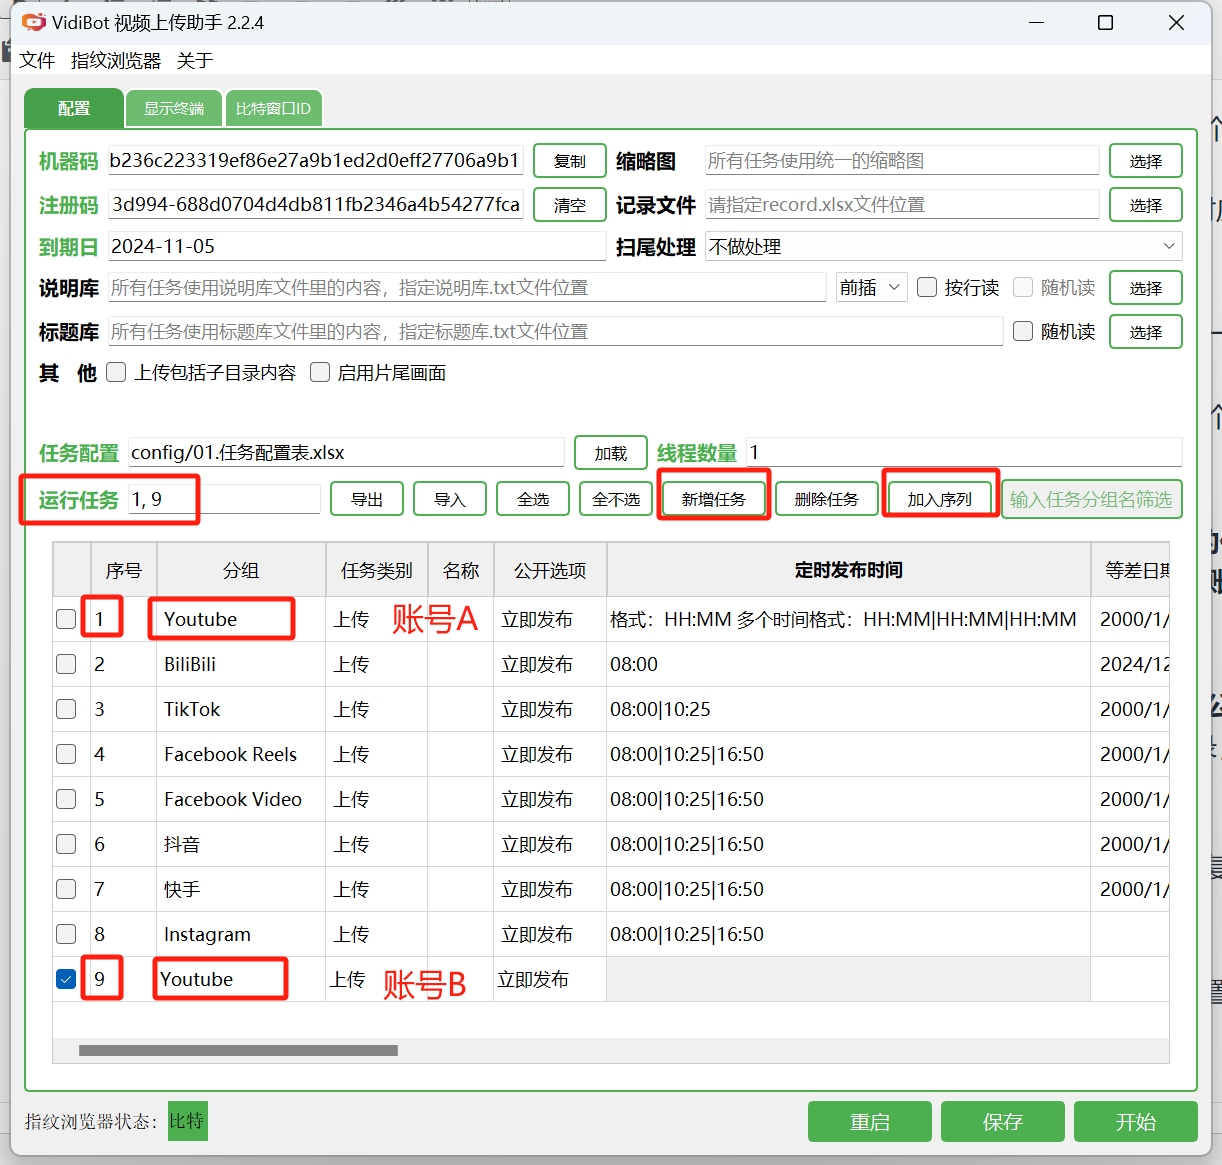This screenshot has width=1222, height=1165.
Task: Tick the checkbox for row 3 TikTok
Action: (x=66, y=709)
